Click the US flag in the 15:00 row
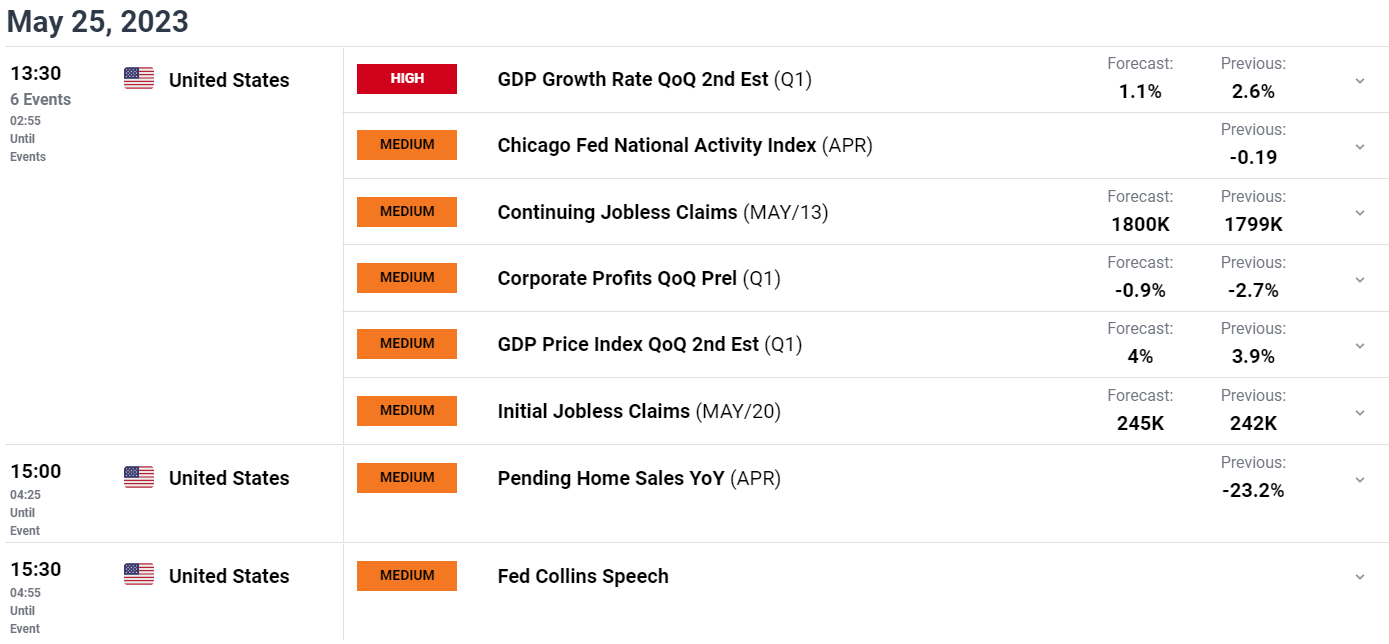 click(139, 477)
